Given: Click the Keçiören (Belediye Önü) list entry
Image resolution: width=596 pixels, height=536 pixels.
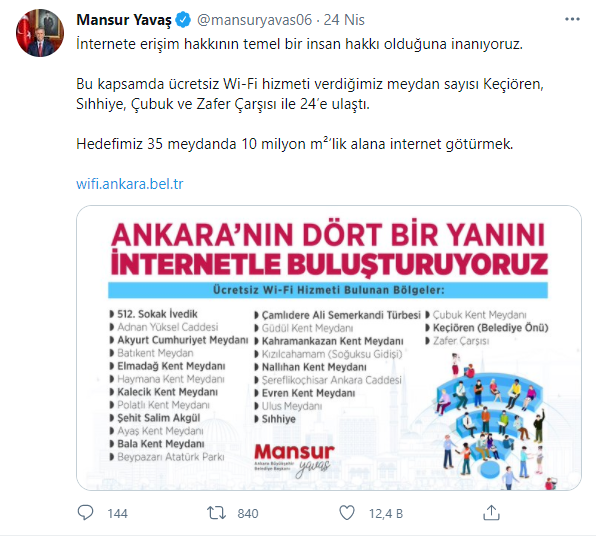Looking at the screenshot, I should point(487,328).
